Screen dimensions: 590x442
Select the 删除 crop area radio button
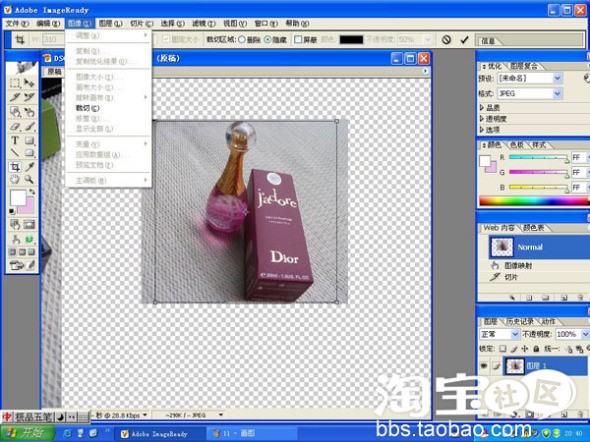point(242,39)
